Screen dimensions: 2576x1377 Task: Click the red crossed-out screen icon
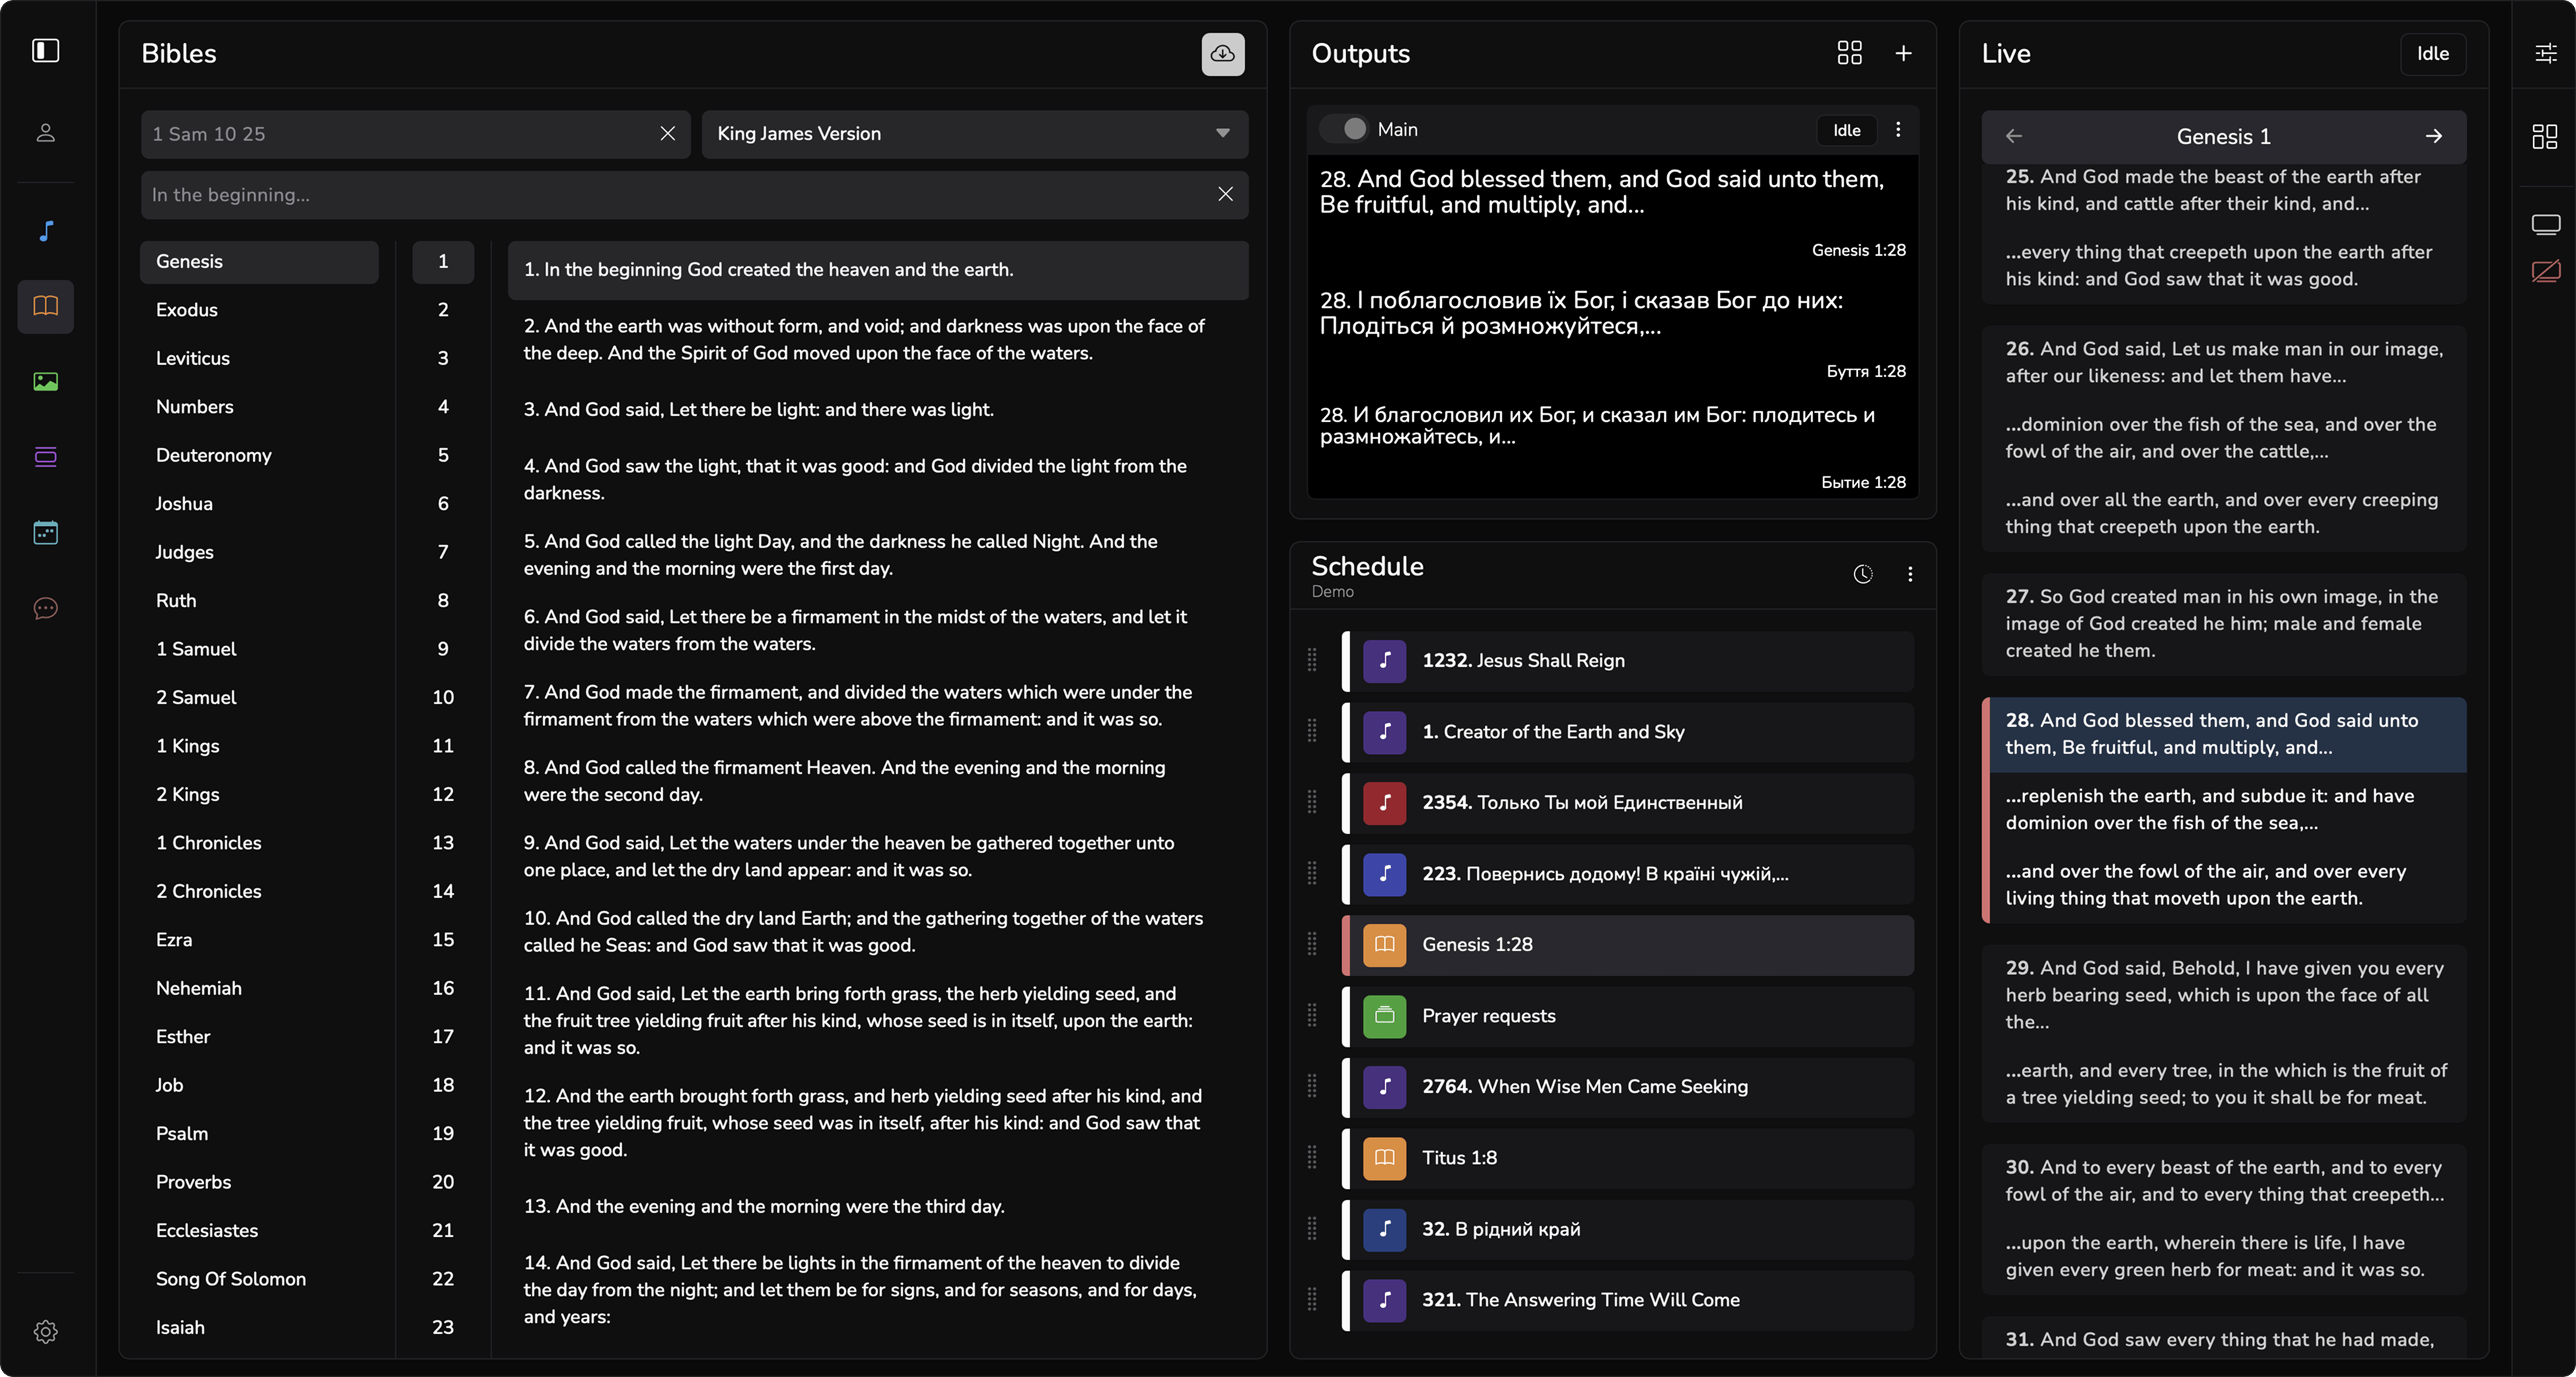pyautogui.click(x=2546, y=271)
